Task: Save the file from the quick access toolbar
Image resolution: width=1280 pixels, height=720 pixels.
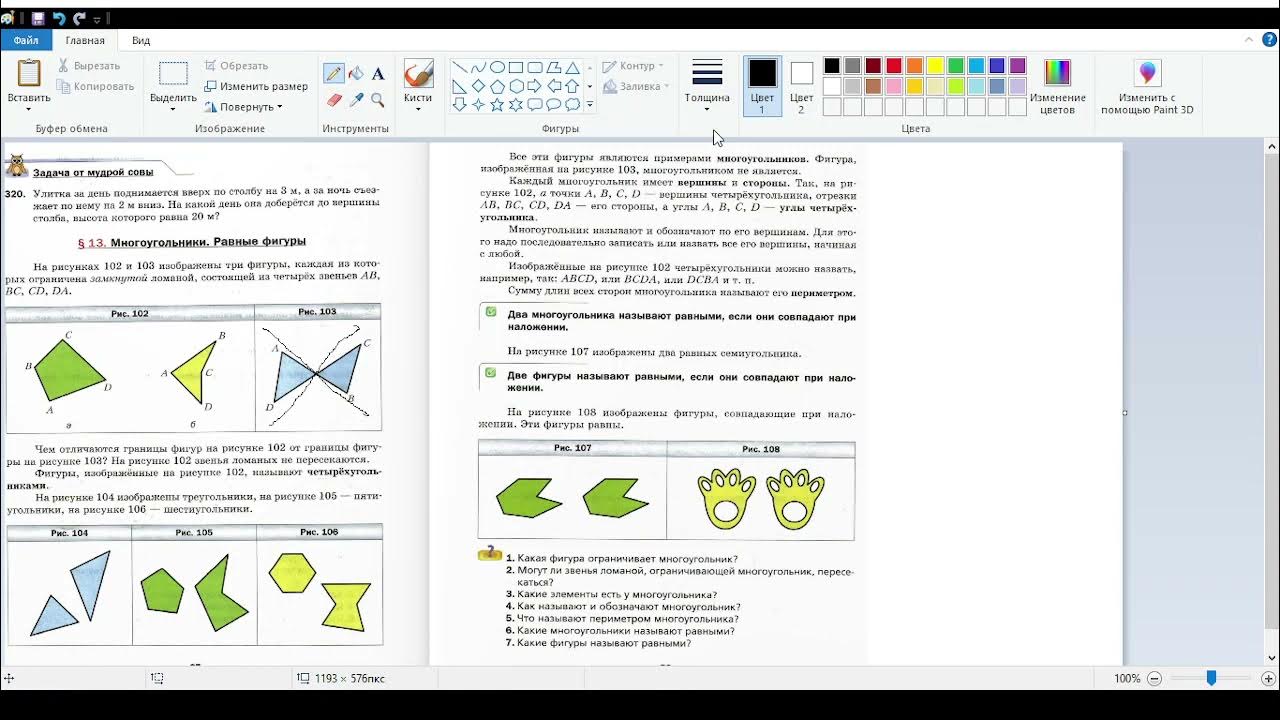Action: [x=38, y=19]
